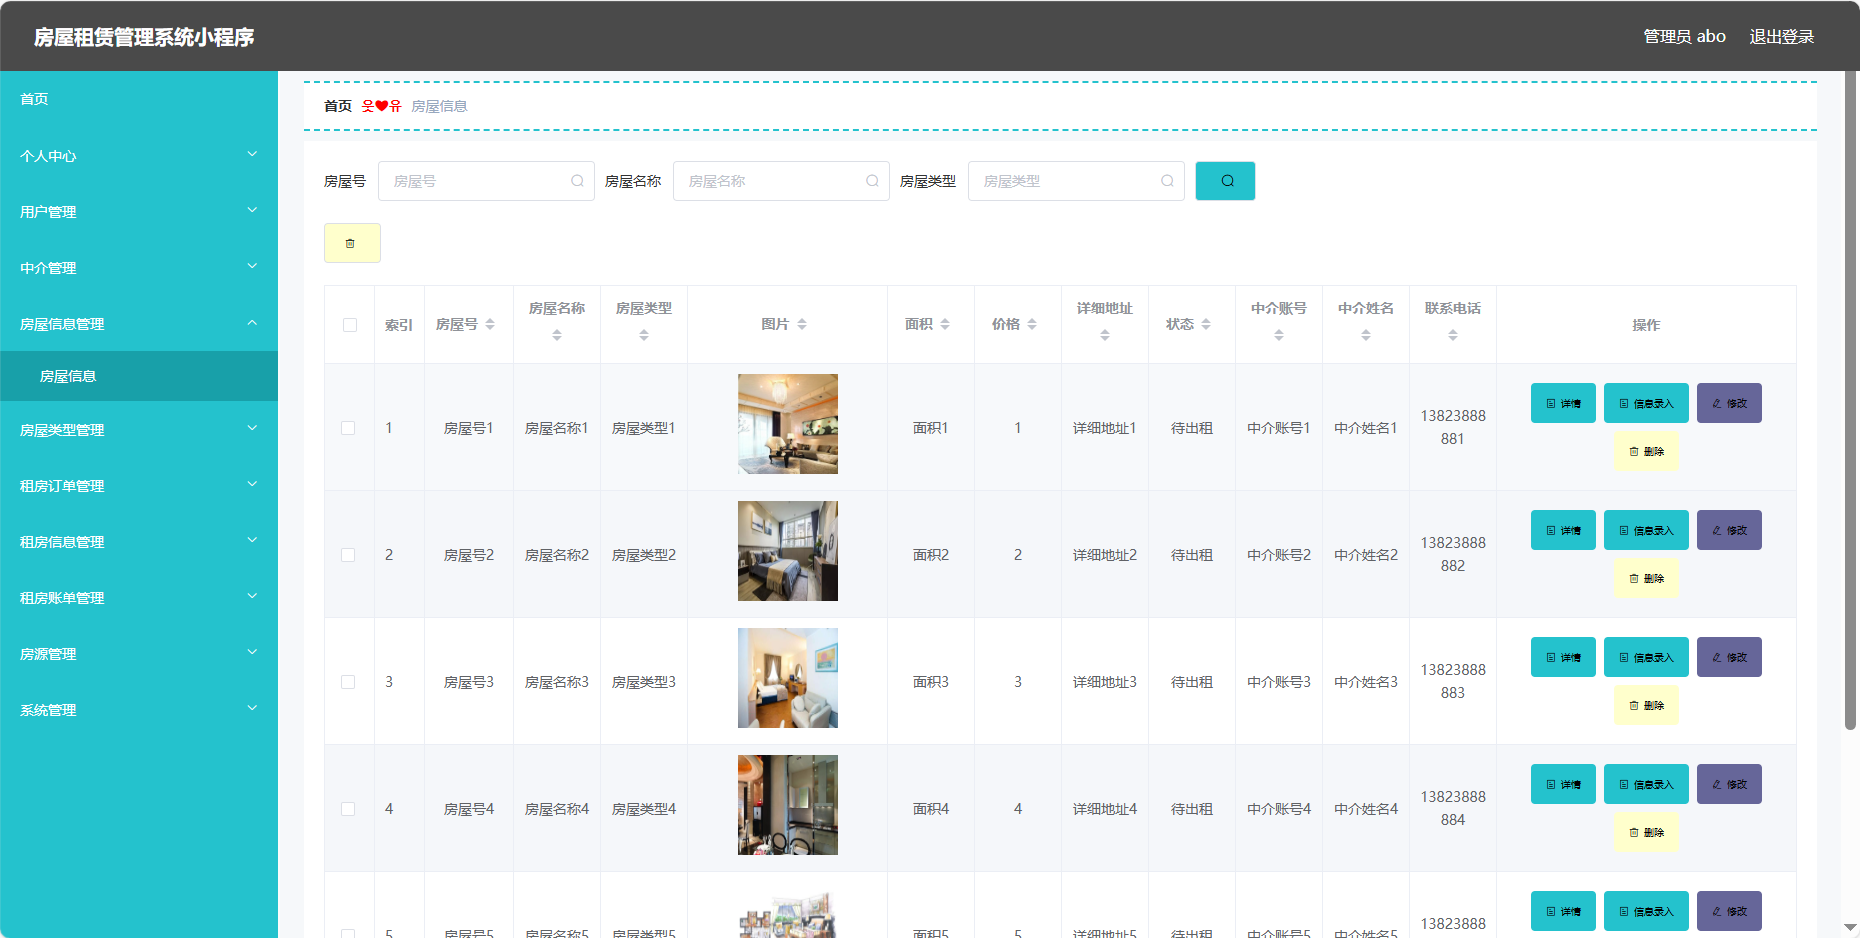
Task: Open 详情 for 房屋号3 row
Action: [x=1563, y=657]
